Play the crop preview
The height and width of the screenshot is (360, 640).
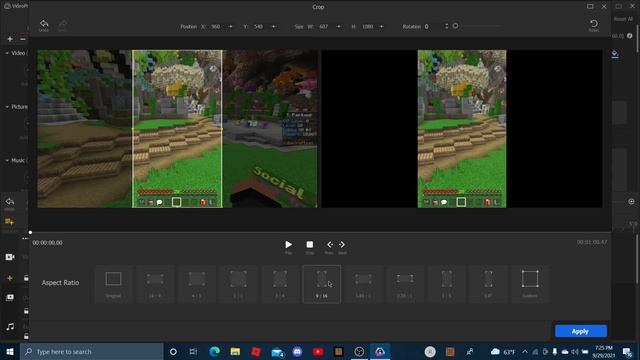point(289,244)
